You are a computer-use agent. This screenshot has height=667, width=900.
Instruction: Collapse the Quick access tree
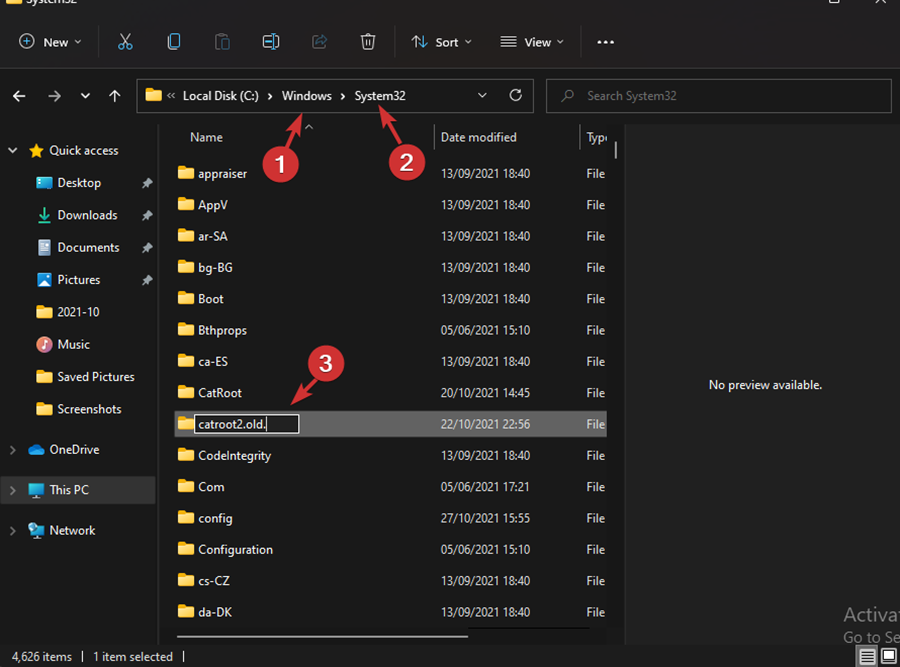point(13,150)
